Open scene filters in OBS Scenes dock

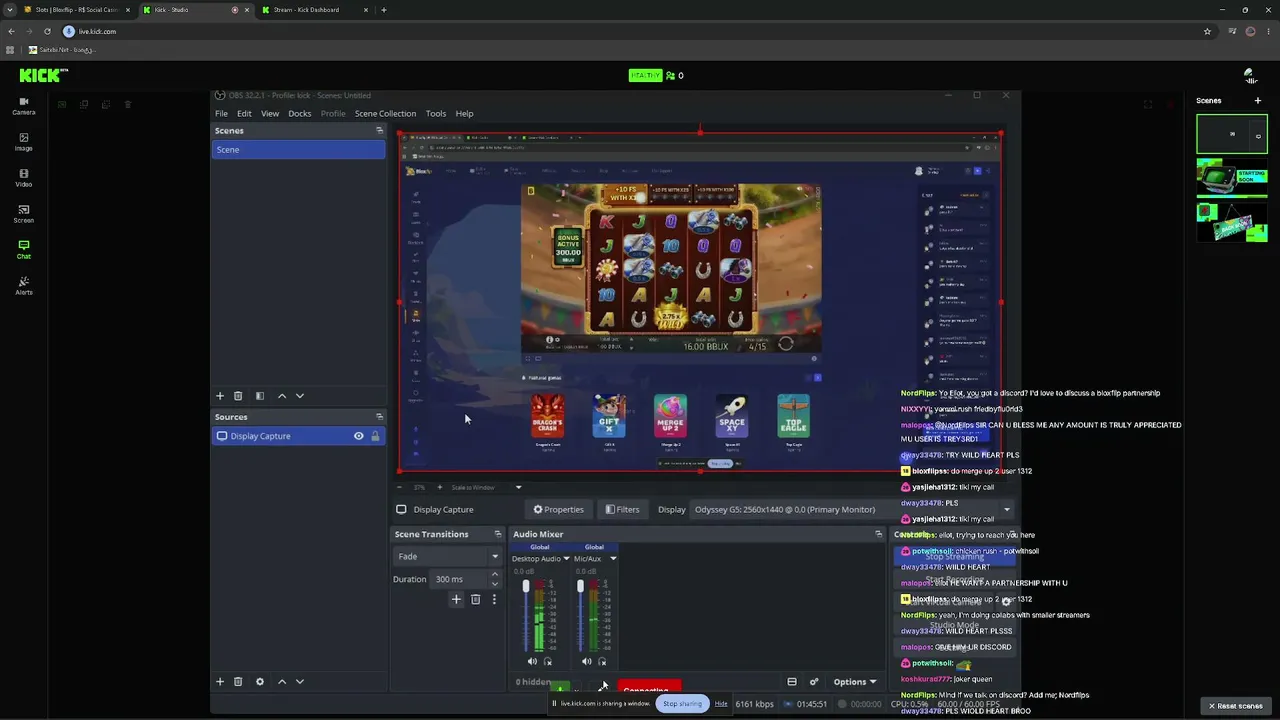[x=260, y=396]
